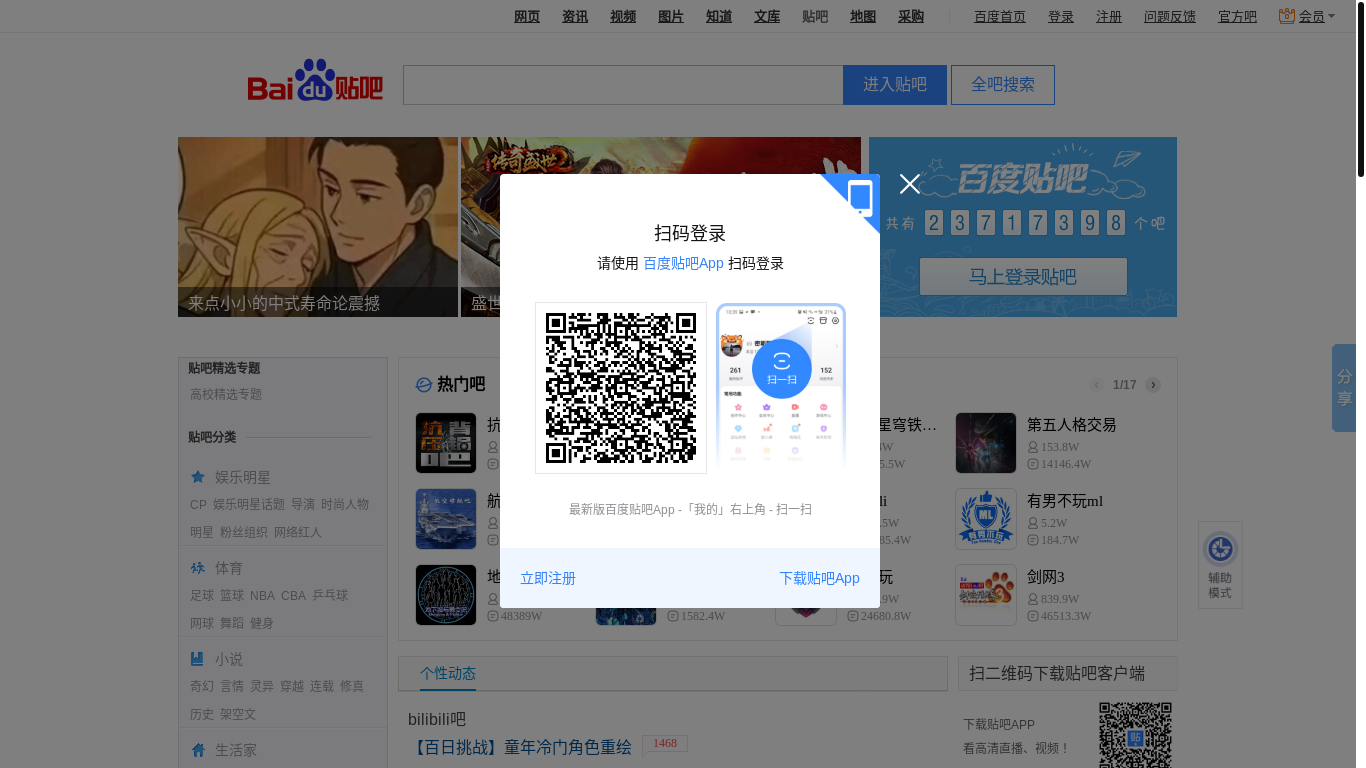Click the Baidu Tieba logo
Image resolution: width=1366 pixels, height=768 pixels.
[315, 82]
